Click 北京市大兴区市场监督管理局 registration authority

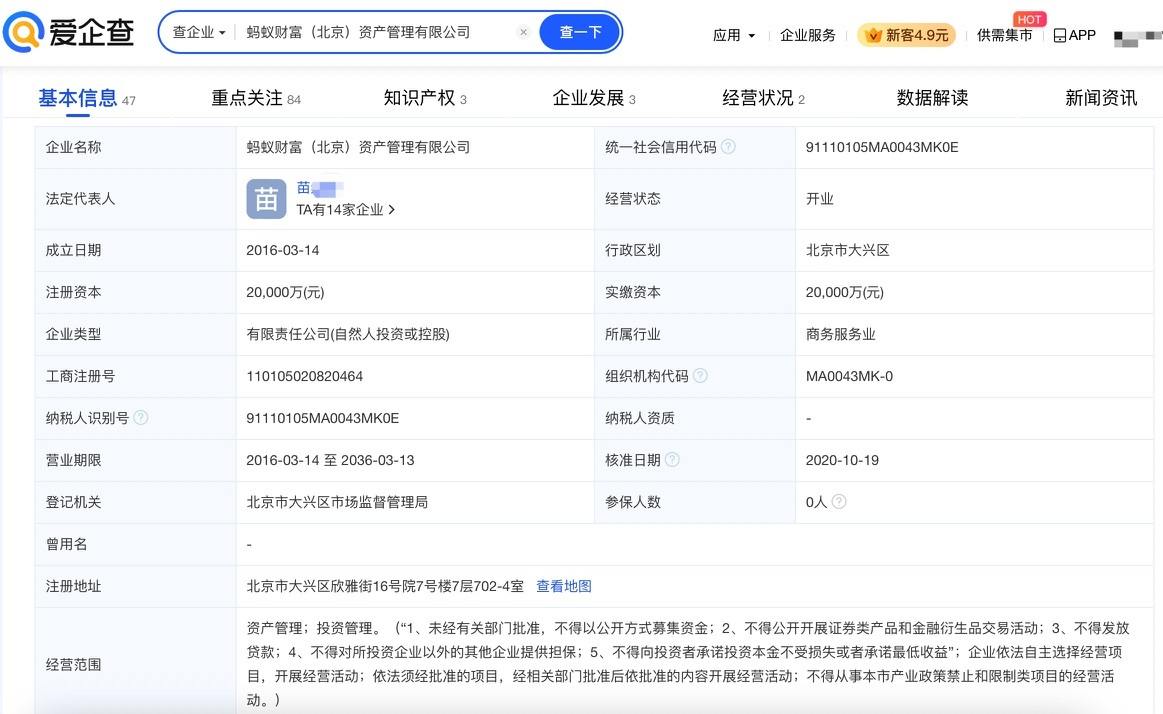pos(337,502)
